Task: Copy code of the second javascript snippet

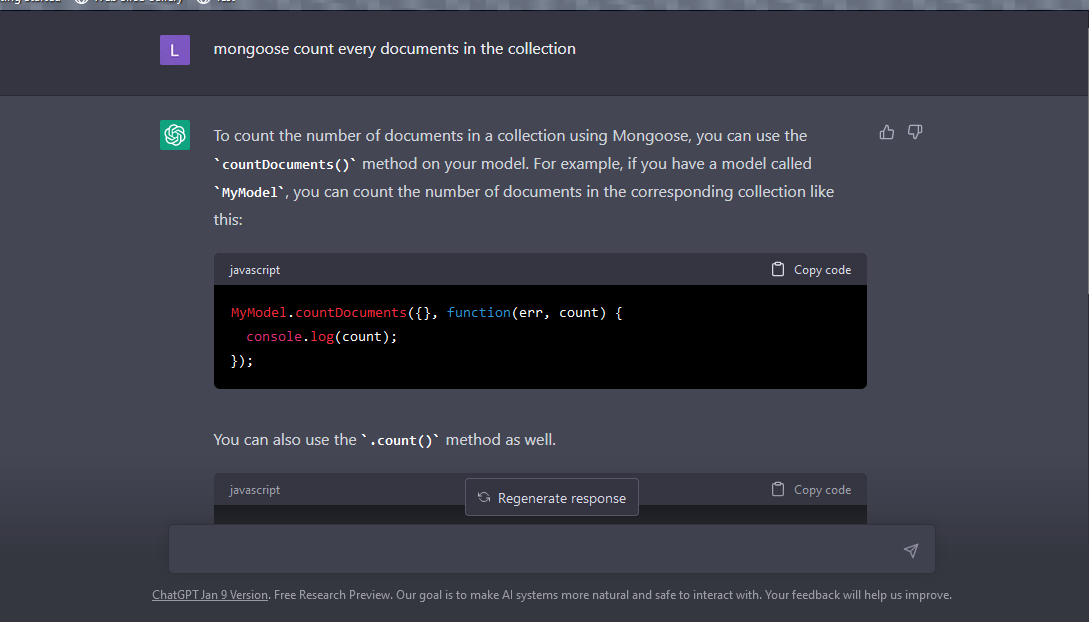Action: [x=811, y=489]
